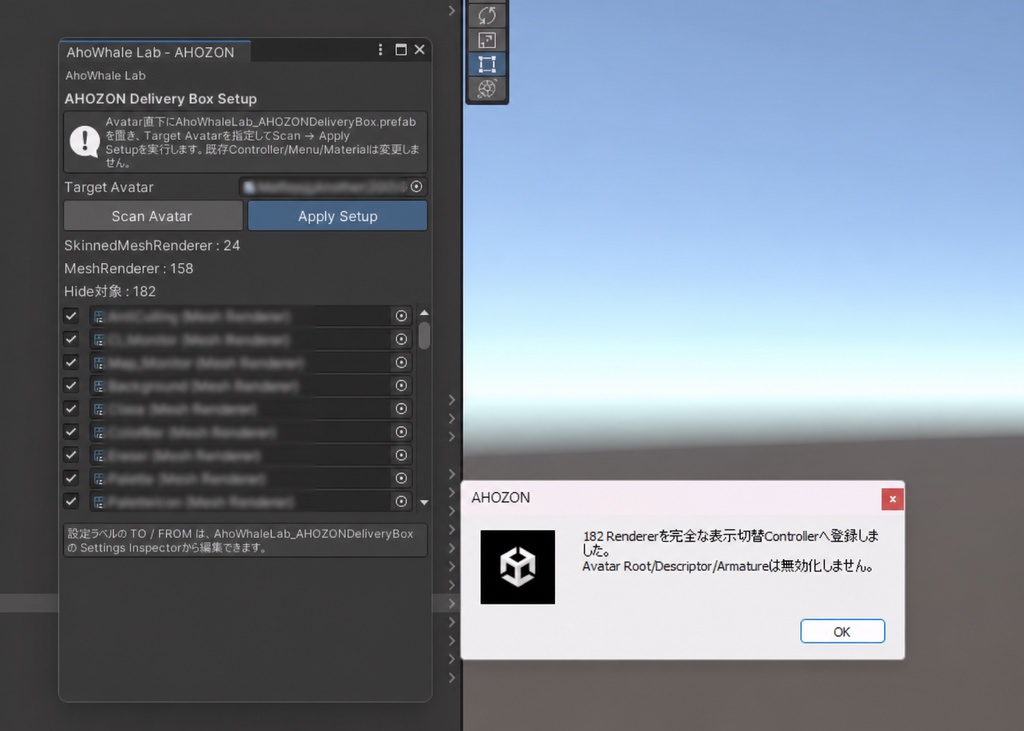Open object picker on the Background row

point(402,385)
